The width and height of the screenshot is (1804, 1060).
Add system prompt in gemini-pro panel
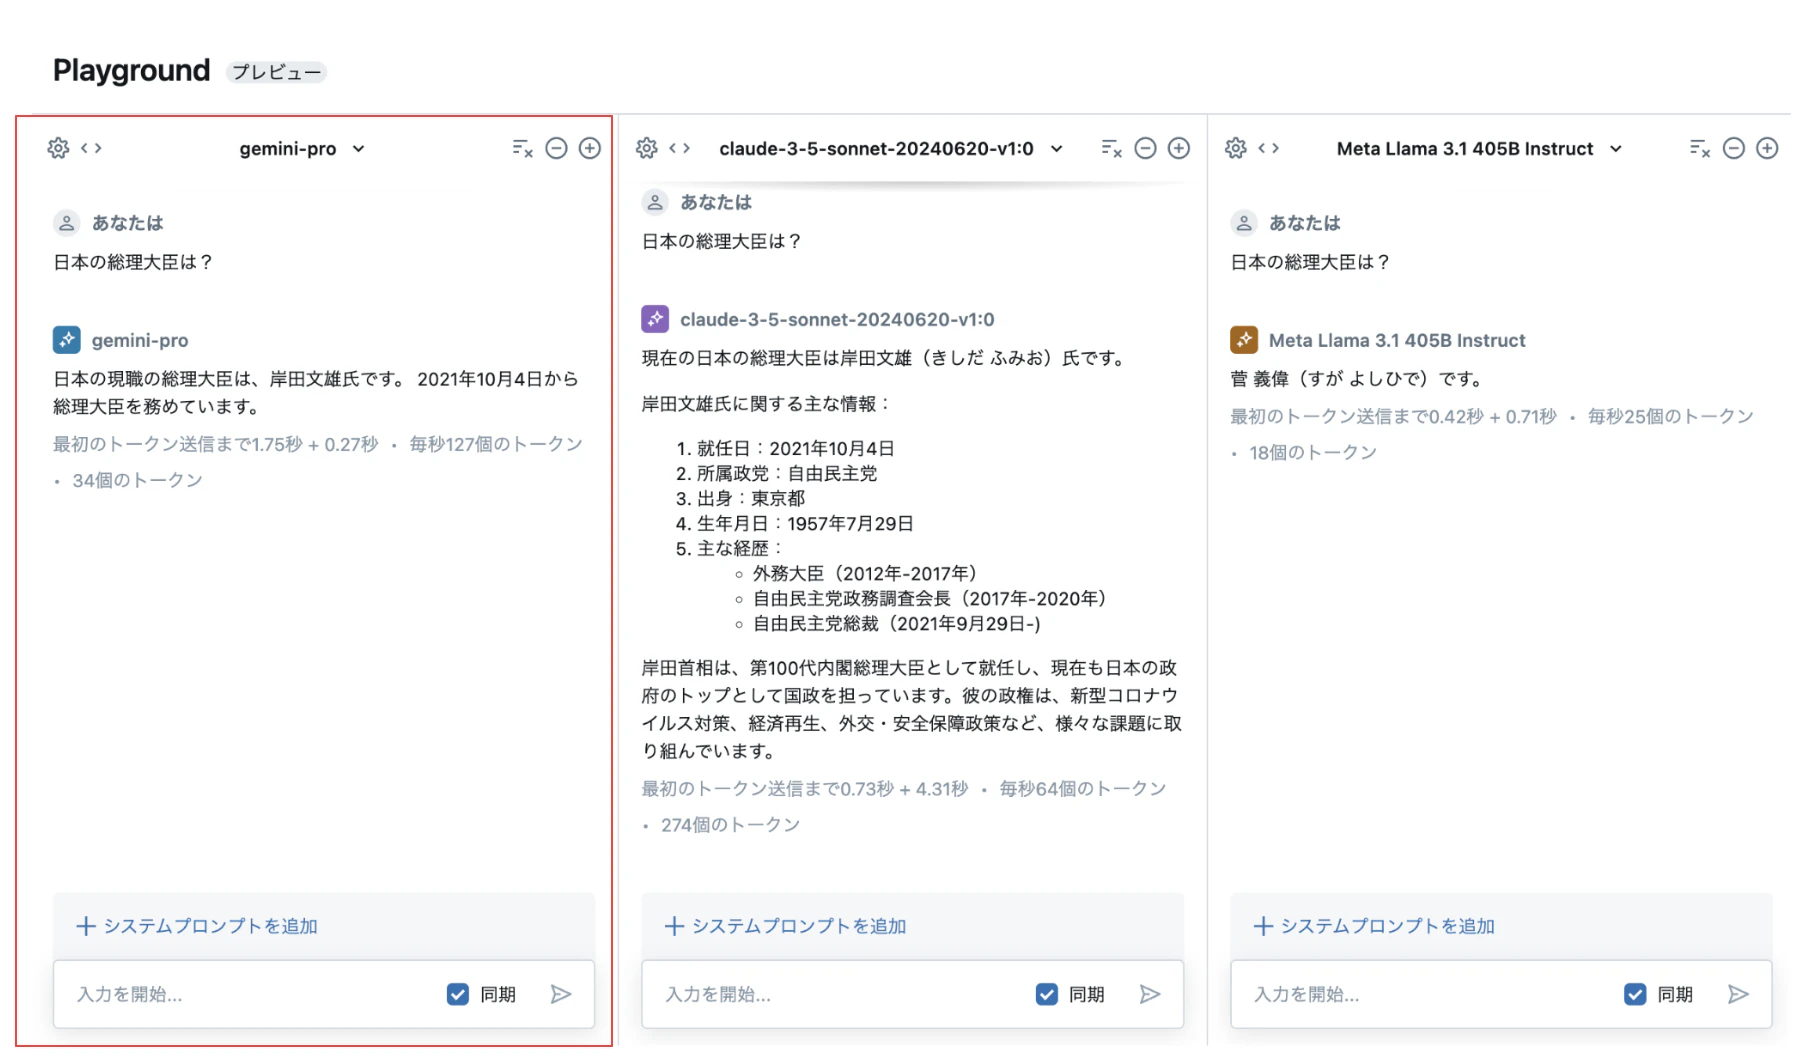(x=197, y=926)
